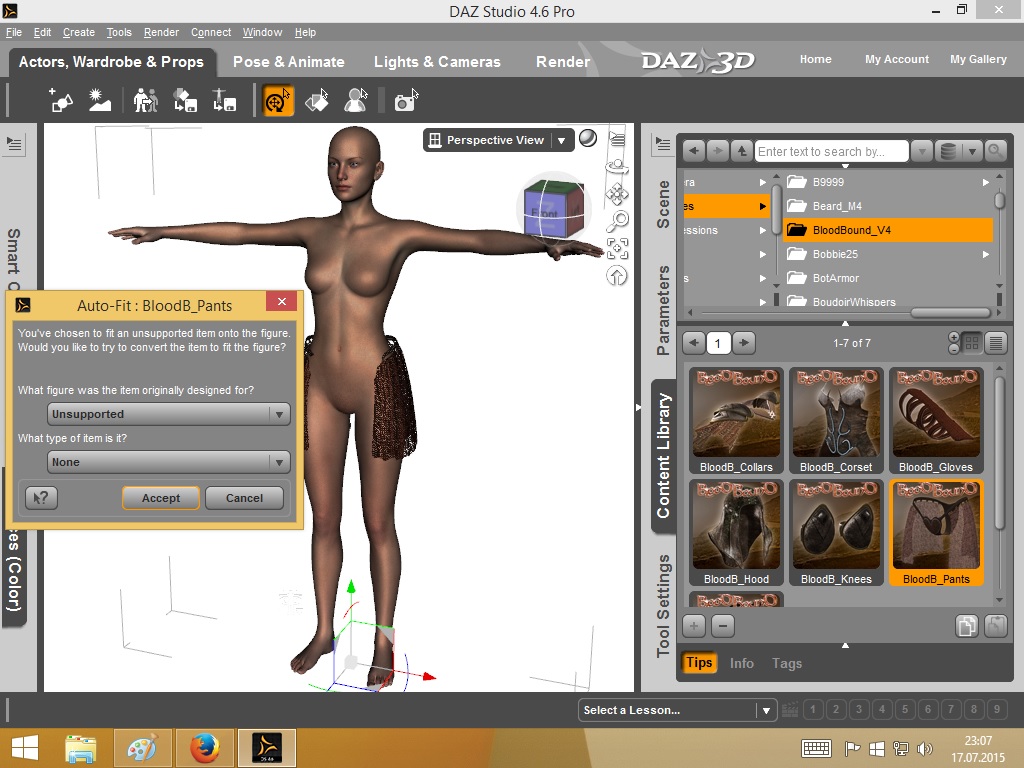The width and height of the screenshot is (1024, 768).
Task: Select the BloodB_Corset thumbnail
Action: point(836,421)
